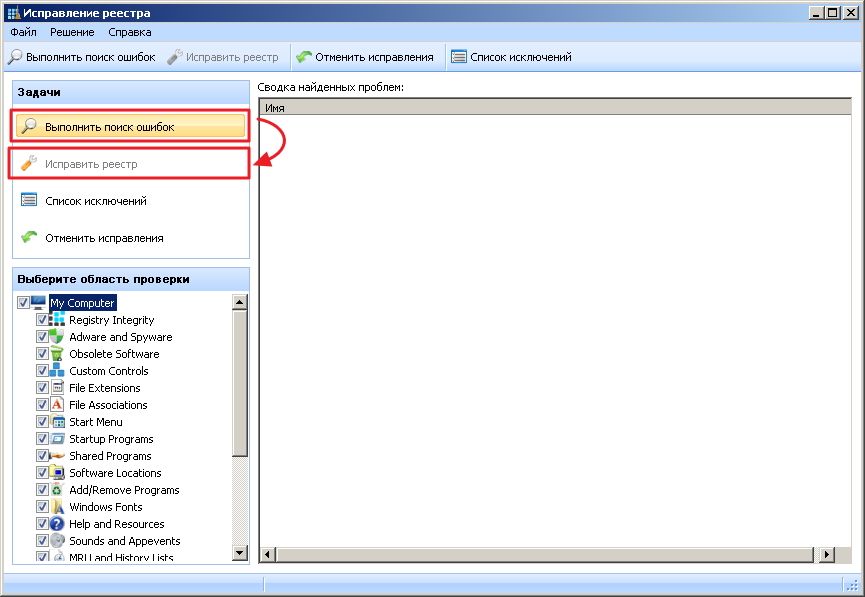Click the scan area list's up arrow
The image size is (865, 597).
[239, 302]
